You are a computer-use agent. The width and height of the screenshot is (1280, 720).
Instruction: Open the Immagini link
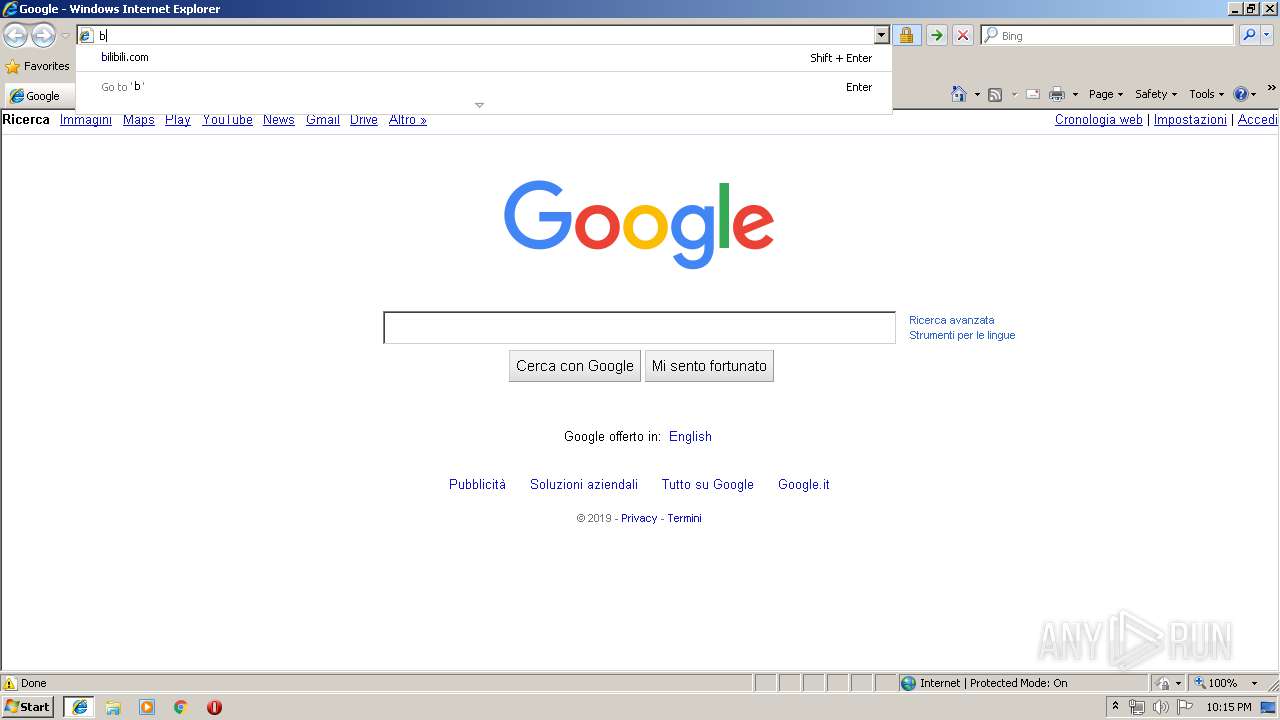click(x=86, y=120)
